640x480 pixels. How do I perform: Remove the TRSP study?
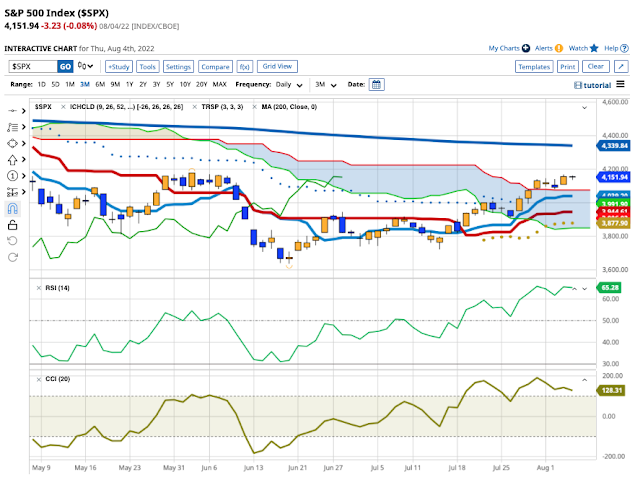[x=195, y=107]
